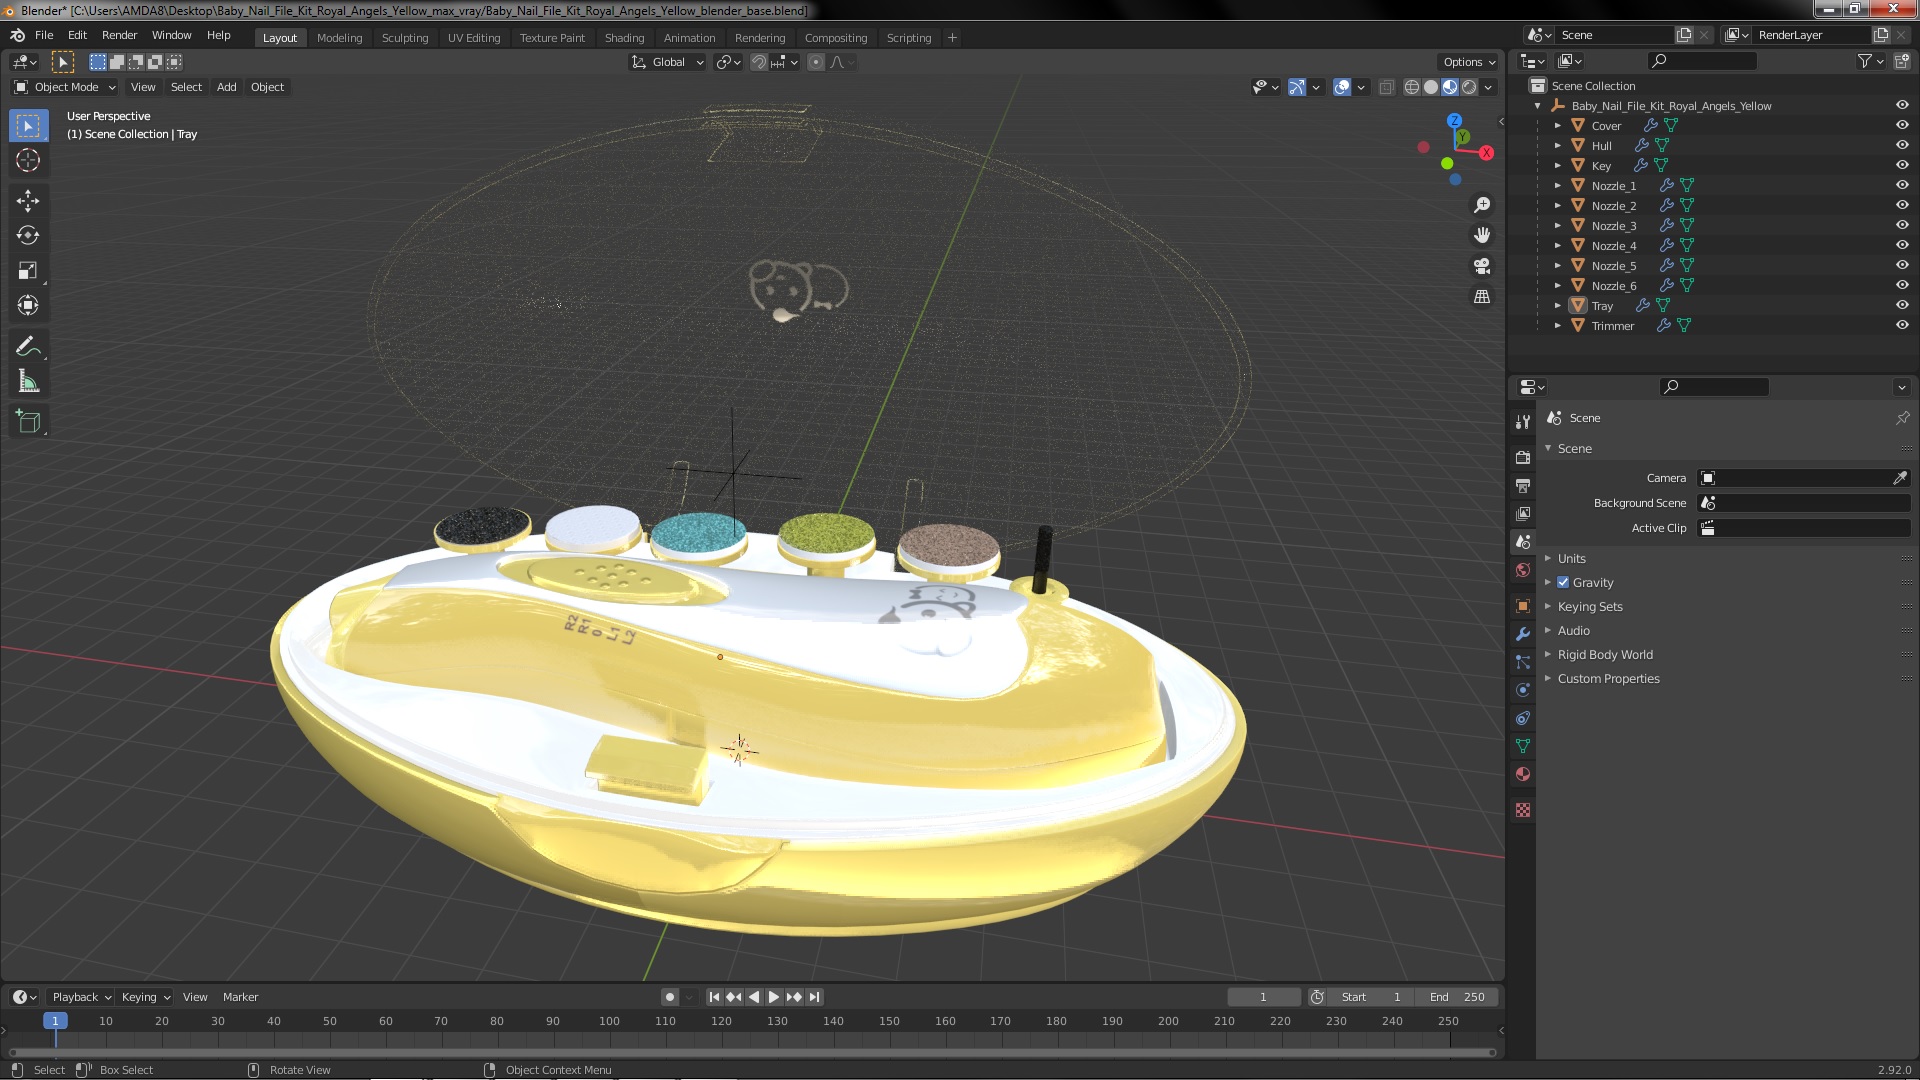Viewport: 1920px width, 1080px height.
Task: Open the Modifier properties wrench tab
Action: pyautogui.click(x=1523, y=634)
